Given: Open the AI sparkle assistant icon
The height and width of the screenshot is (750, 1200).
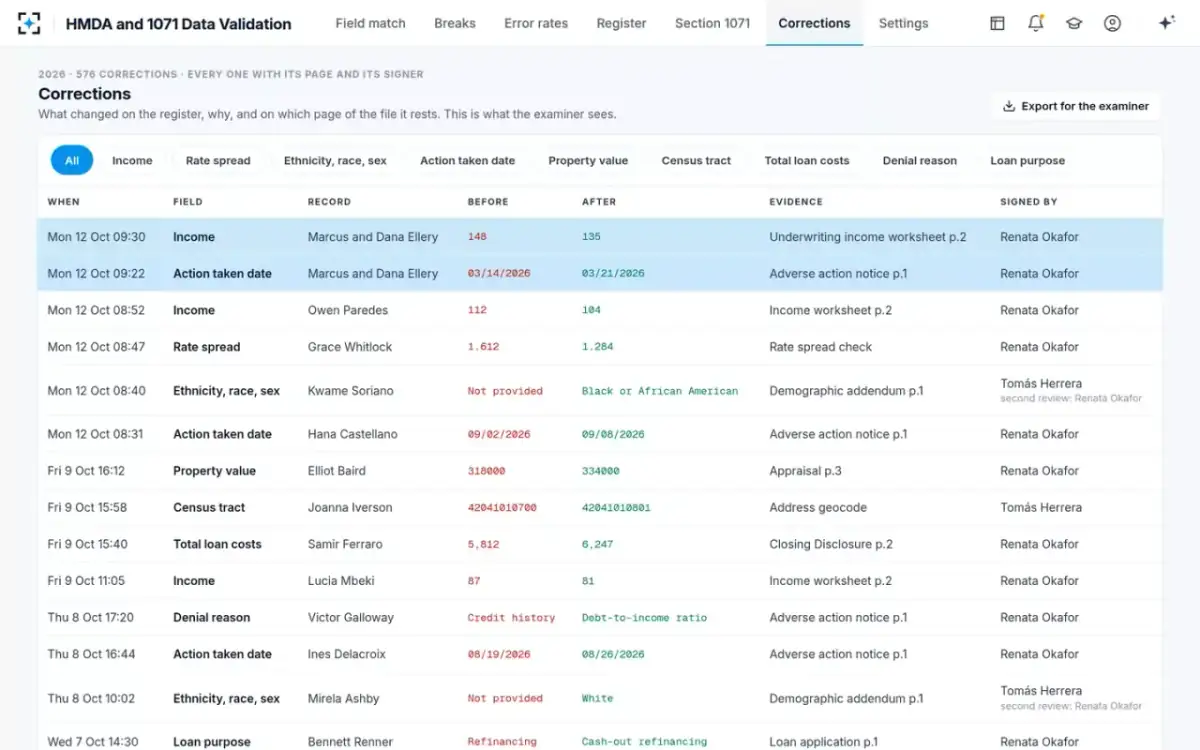Looking at the screenshot, I should pyautogui.click(x=1166, y=23).
